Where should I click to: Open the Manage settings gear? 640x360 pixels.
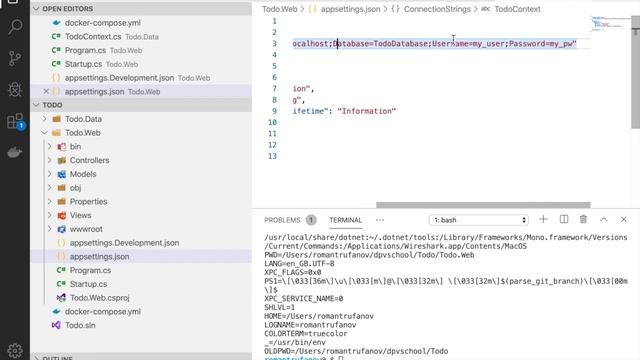point(15,350)
